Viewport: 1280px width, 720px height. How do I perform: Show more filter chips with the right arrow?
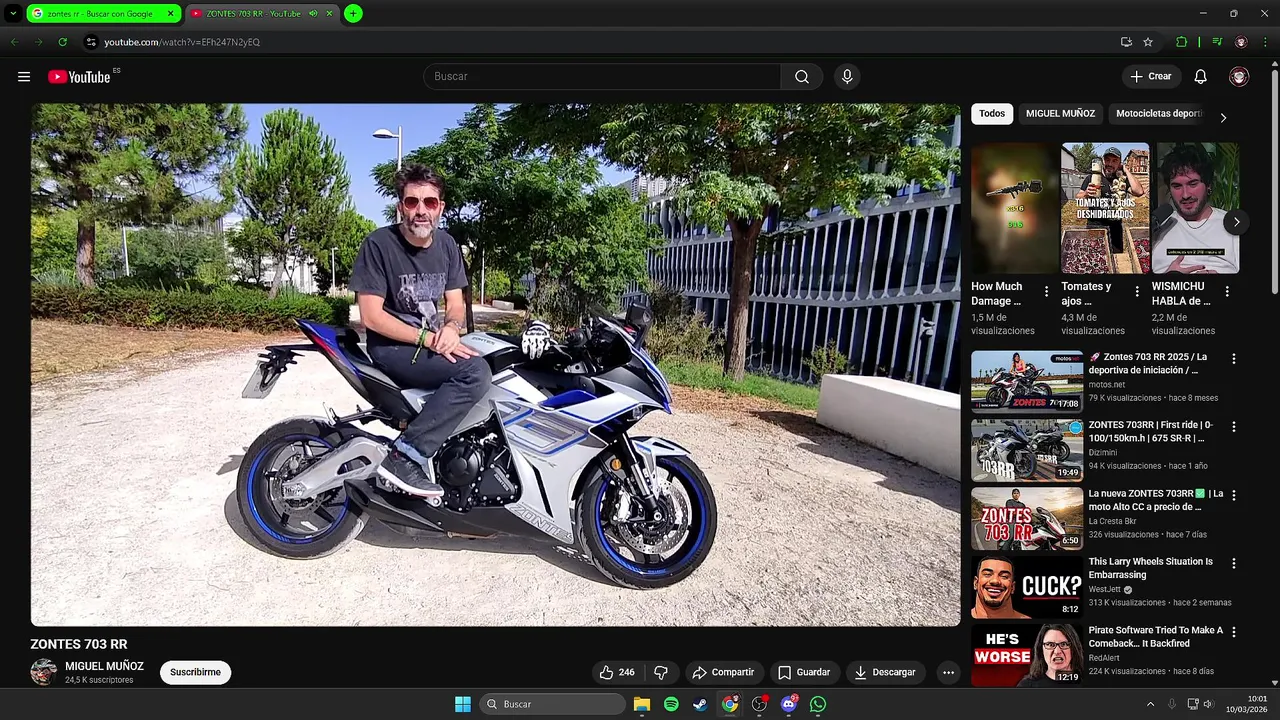(1223, 117)
